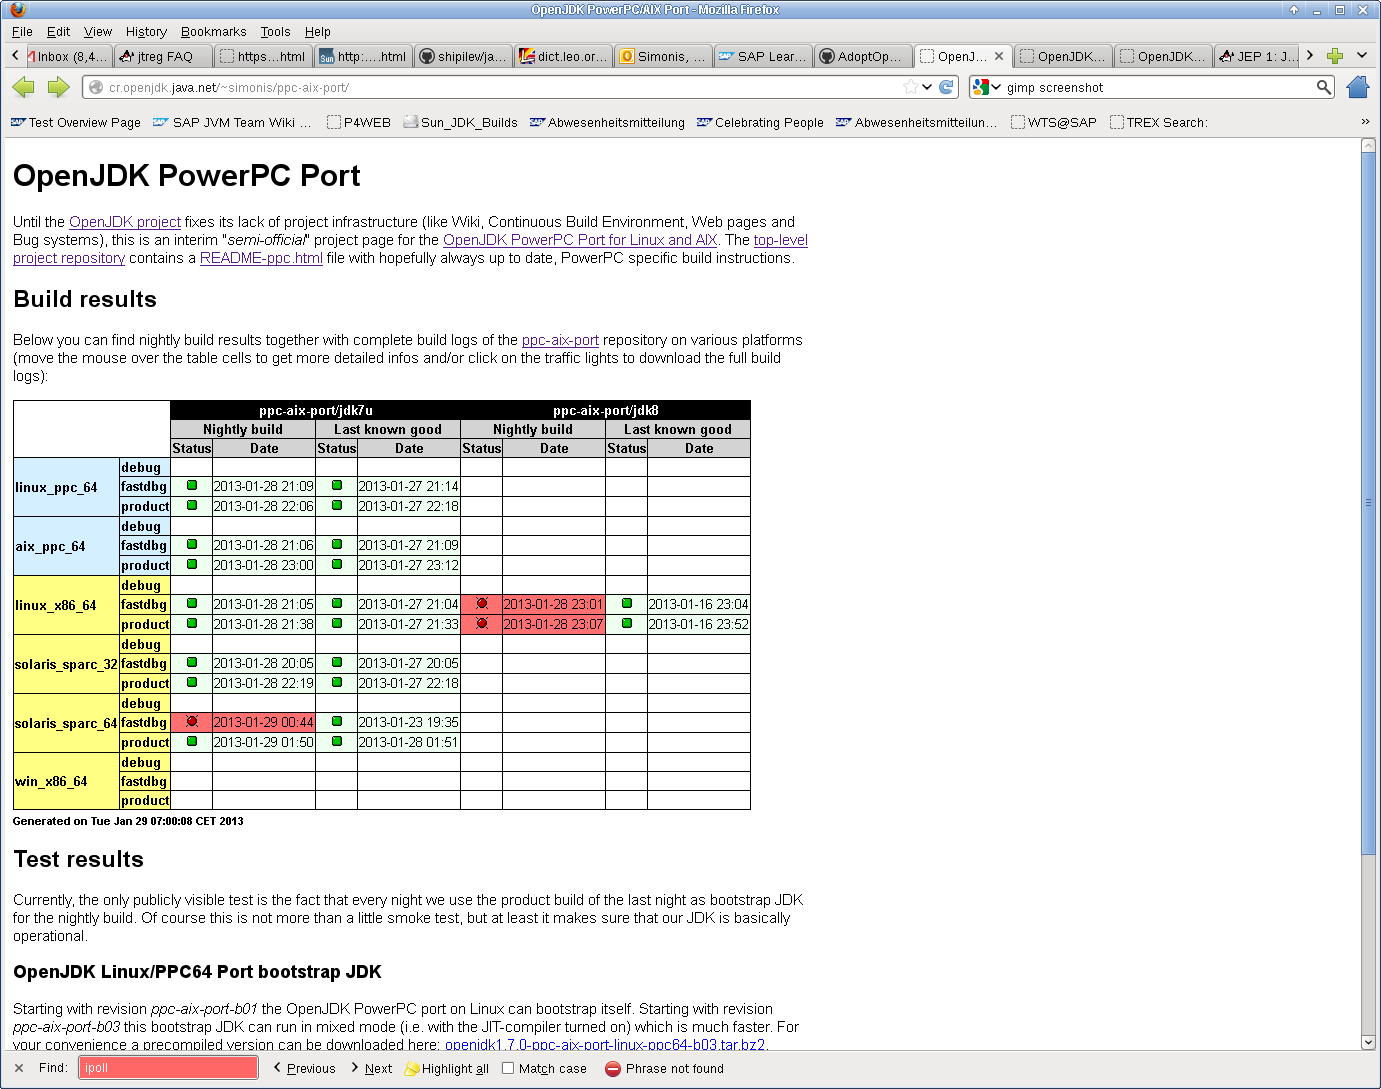Open the search engine selector dropdown
Viewport: 1381px width, 1089px height.
click(x=986, y=87)
